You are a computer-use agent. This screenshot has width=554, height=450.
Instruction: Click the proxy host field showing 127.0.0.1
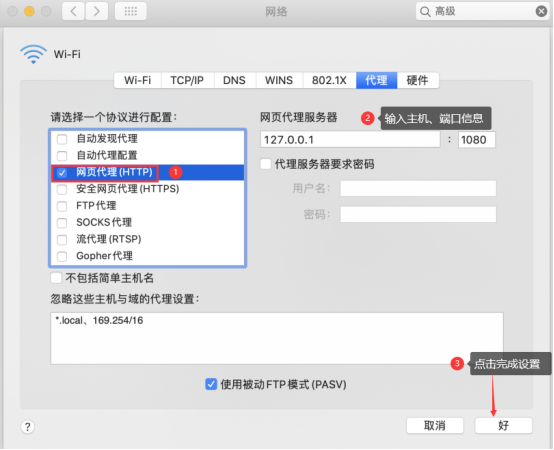pos(350,140)
